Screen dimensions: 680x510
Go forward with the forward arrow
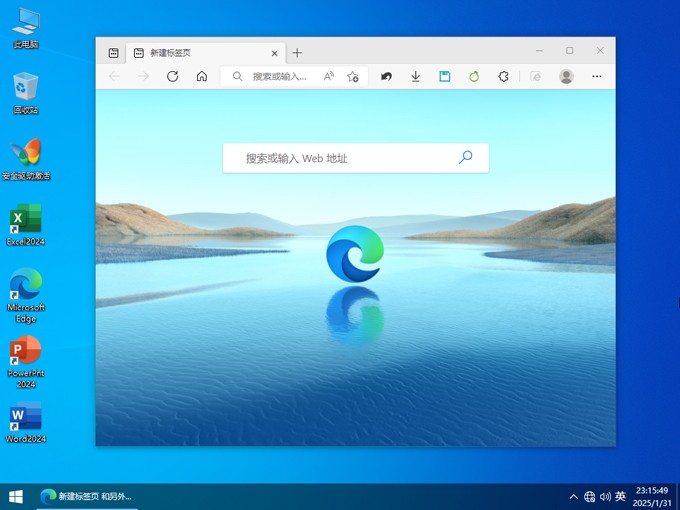pyautogui.click(x=143, y=76)
